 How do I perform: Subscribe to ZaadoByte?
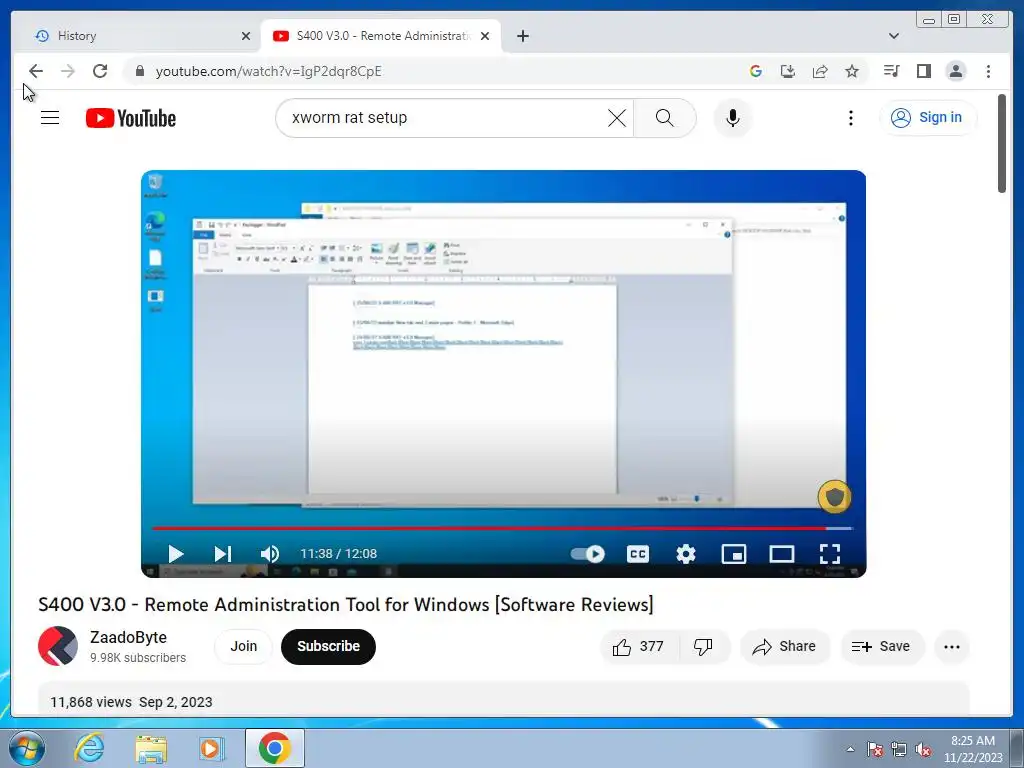pos(328,646)
